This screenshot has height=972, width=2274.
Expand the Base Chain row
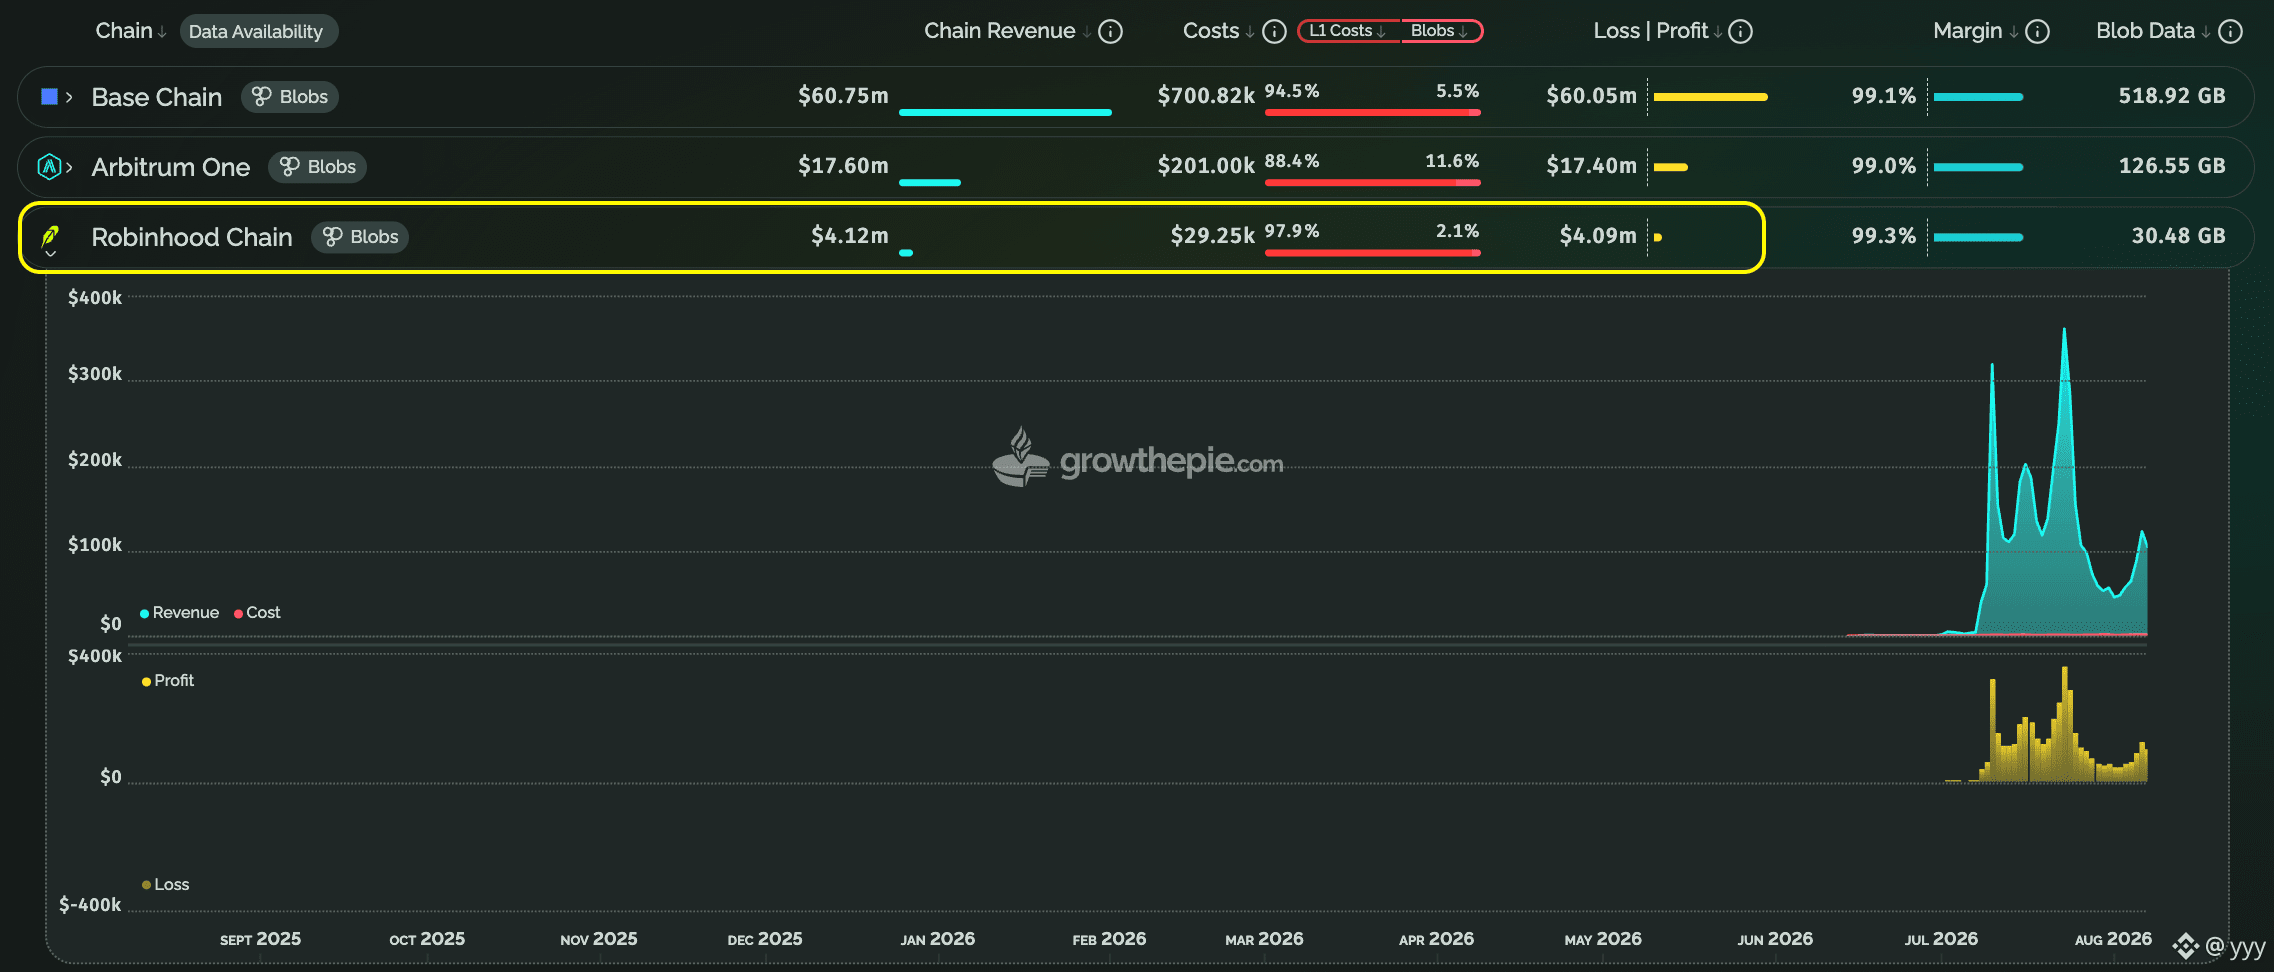[69, 97]
